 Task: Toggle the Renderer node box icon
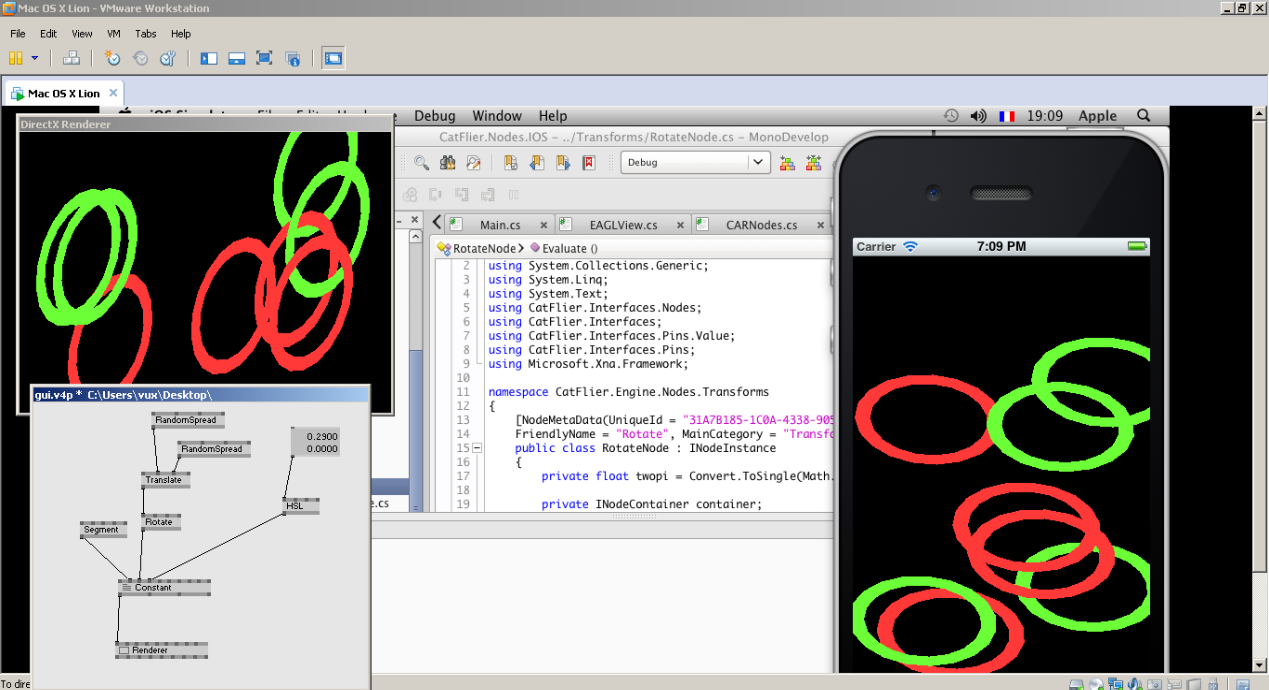pyautogui.click(x=124, y=650)
